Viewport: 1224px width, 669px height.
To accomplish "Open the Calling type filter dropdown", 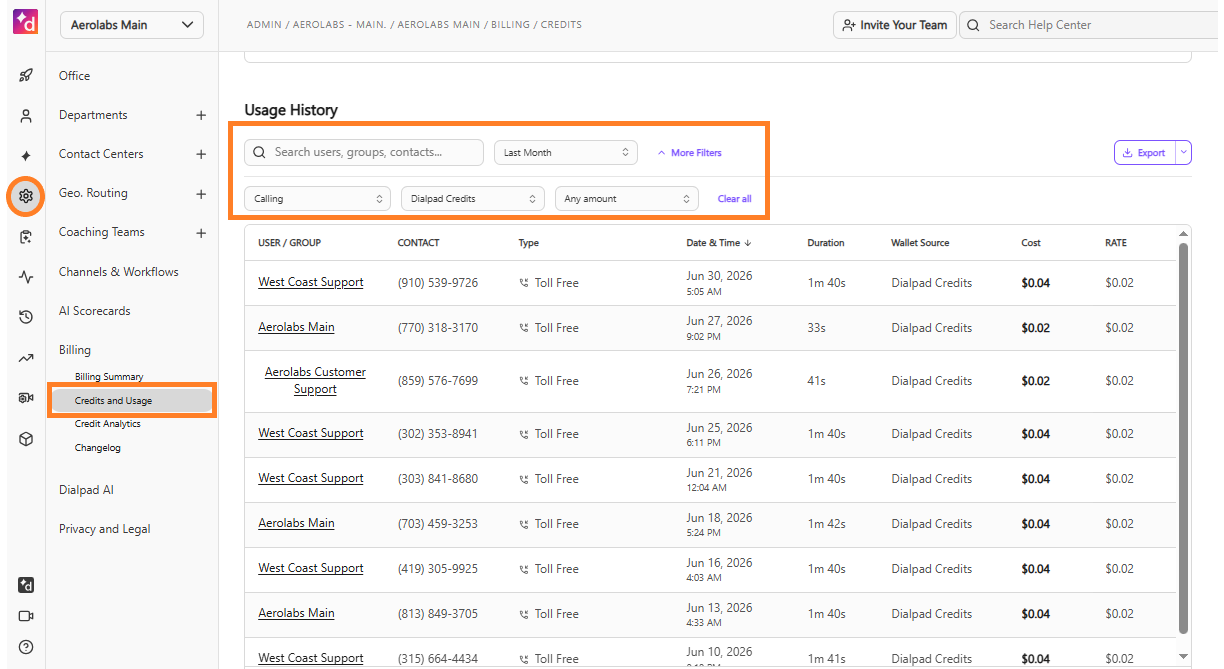I will (x=317, y=198).
